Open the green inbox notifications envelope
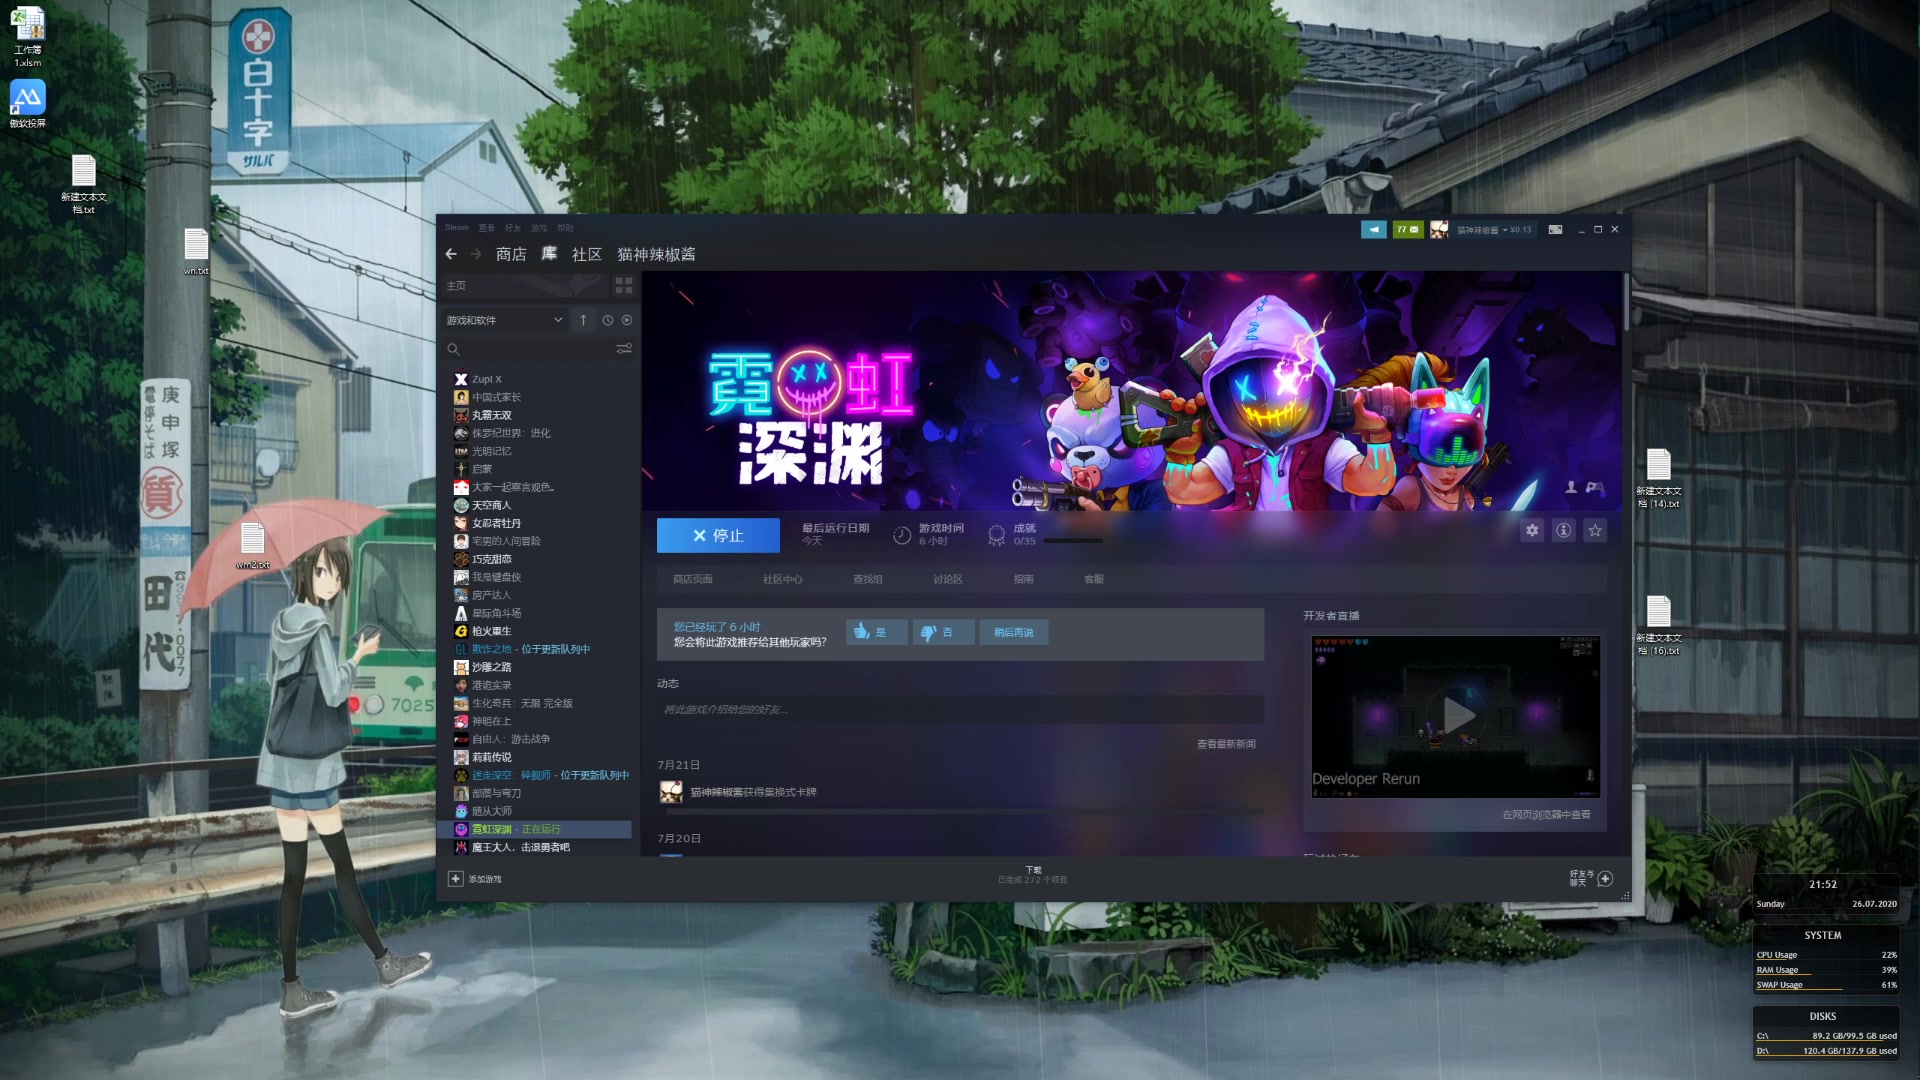 pos(1408,230)
